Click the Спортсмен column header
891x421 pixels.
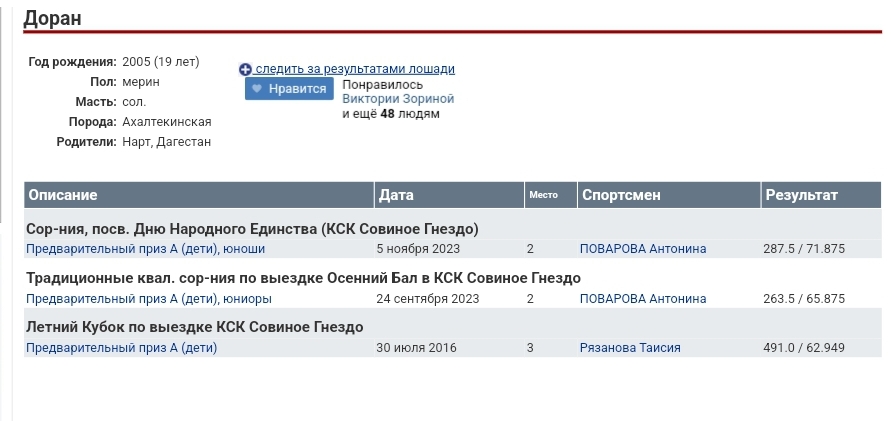(x=621, y=195)
